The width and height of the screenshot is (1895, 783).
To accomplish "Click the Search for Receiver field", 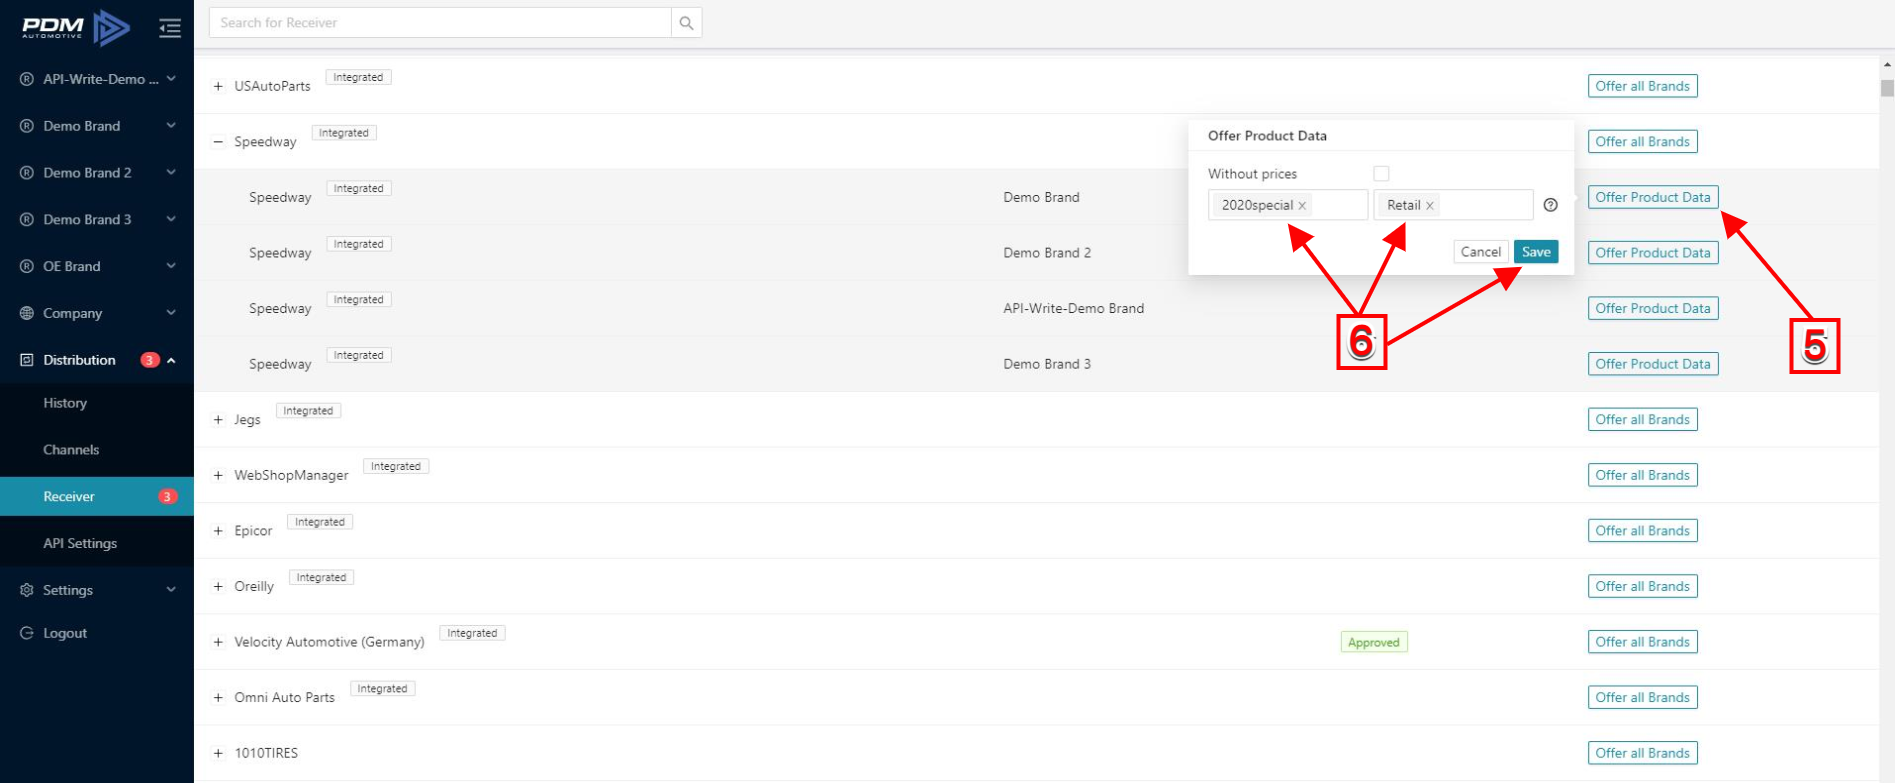I will coord(440,23).
